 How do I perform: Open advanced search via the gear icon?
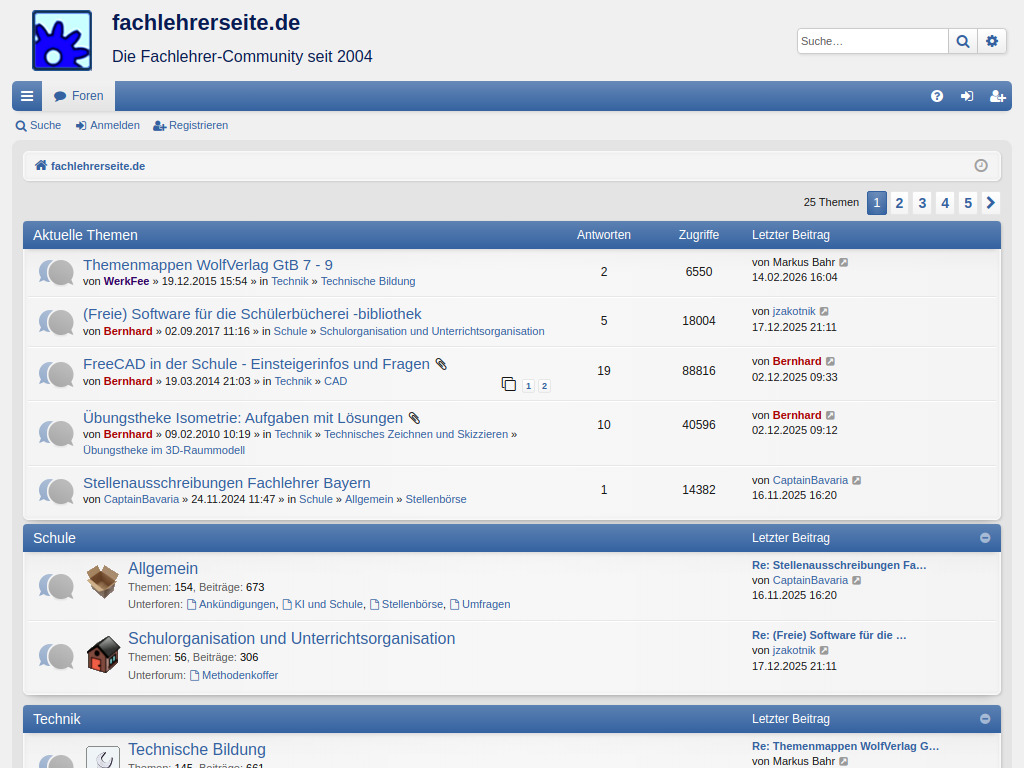pos(992,41)
